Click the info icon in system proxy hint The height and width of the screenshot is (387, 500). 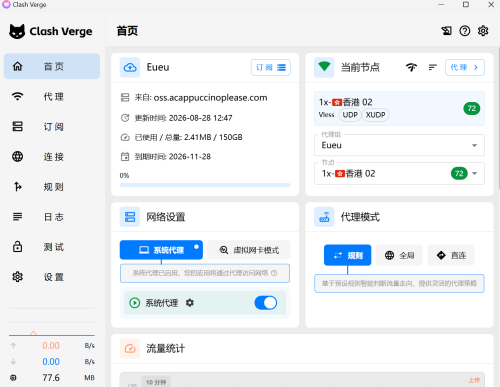click(x=274, y=273)
